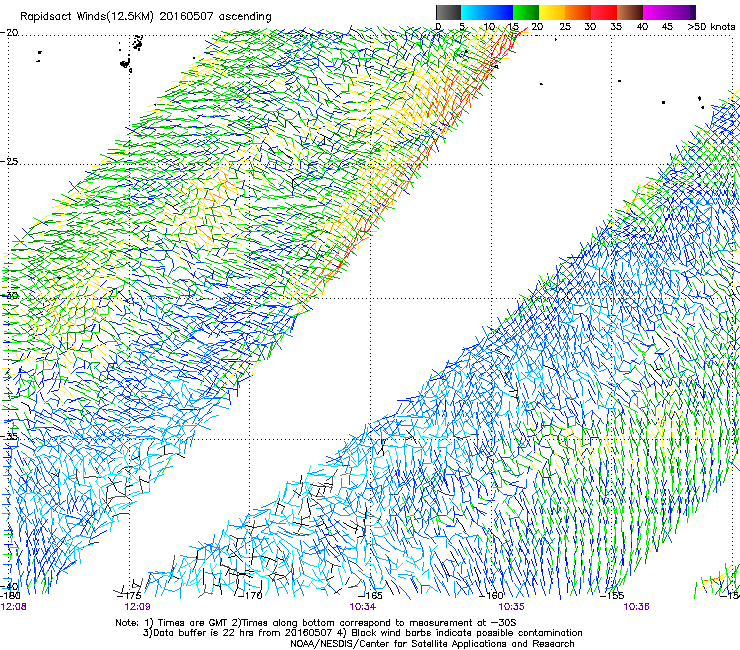Click the '10:35' pass time label
Image resolution: width=740 pixels, height=650 pixels.
(512, 607)
